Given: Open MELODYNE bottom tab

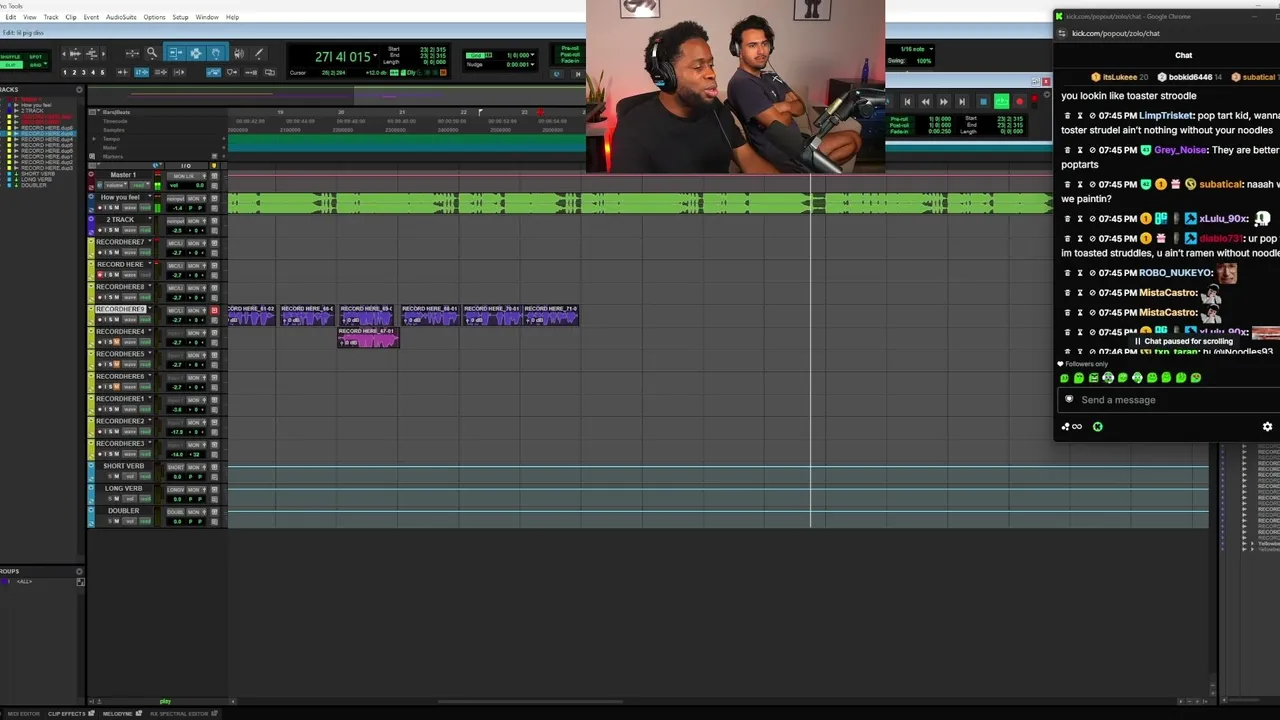Looking at the screenshot, I should coord(121,713).
